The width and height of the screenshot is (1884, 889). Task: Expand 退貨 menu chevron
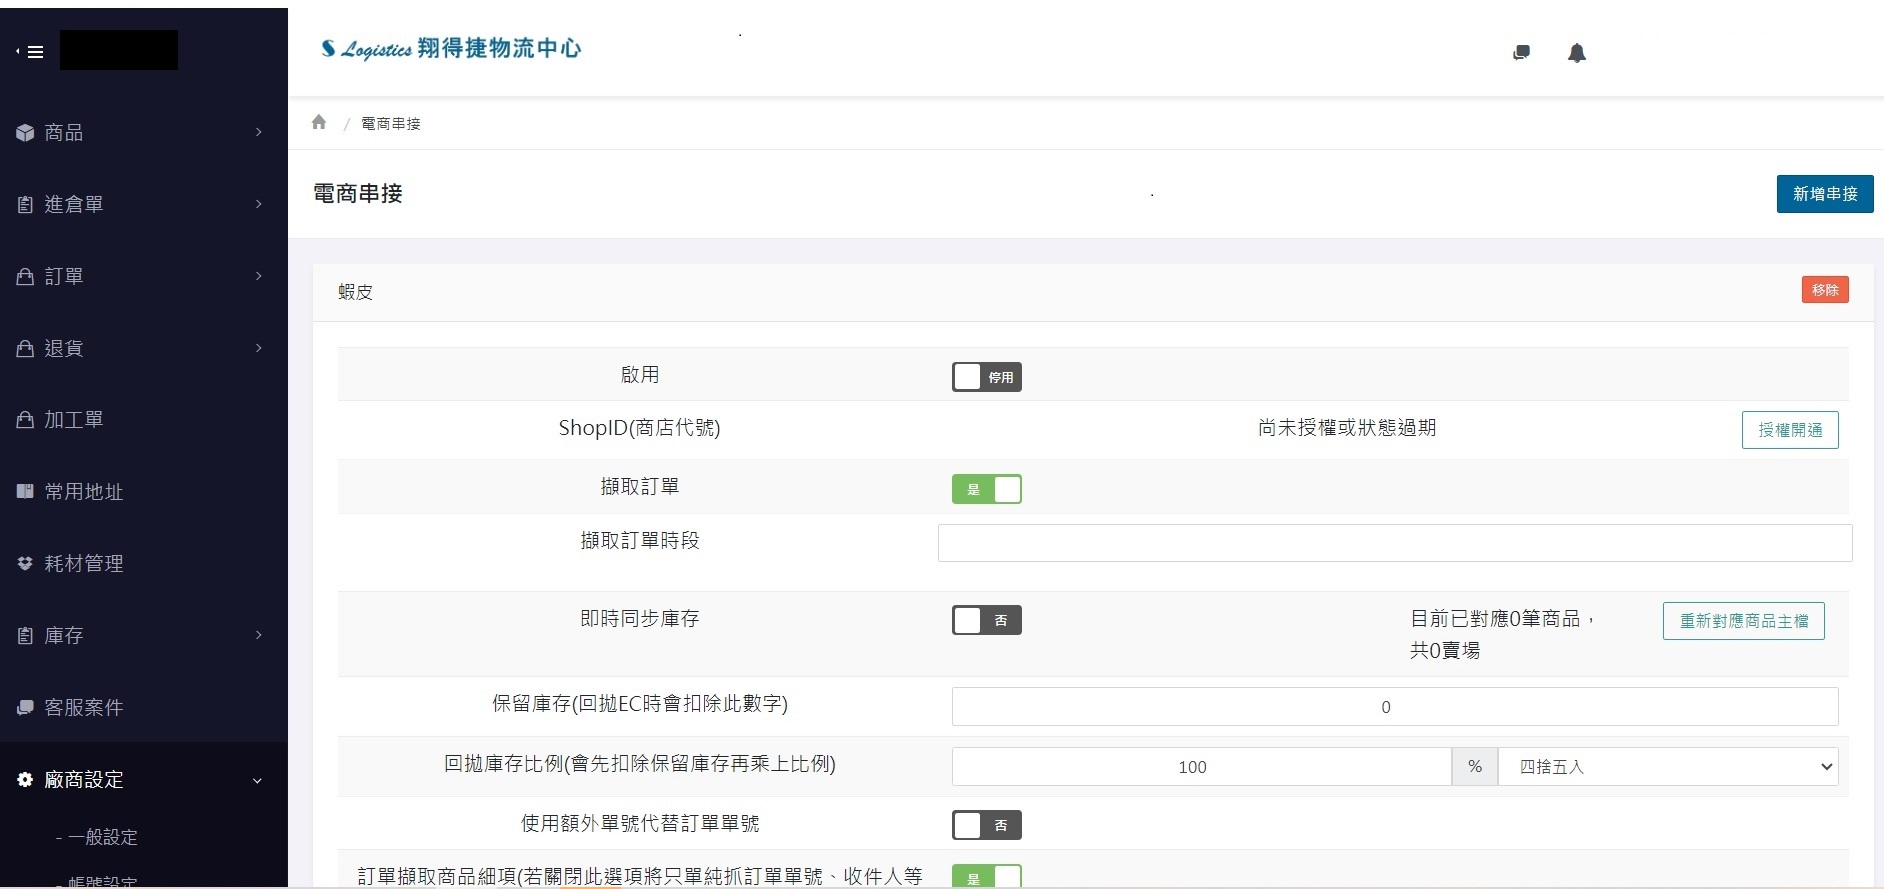coord(258,348)
